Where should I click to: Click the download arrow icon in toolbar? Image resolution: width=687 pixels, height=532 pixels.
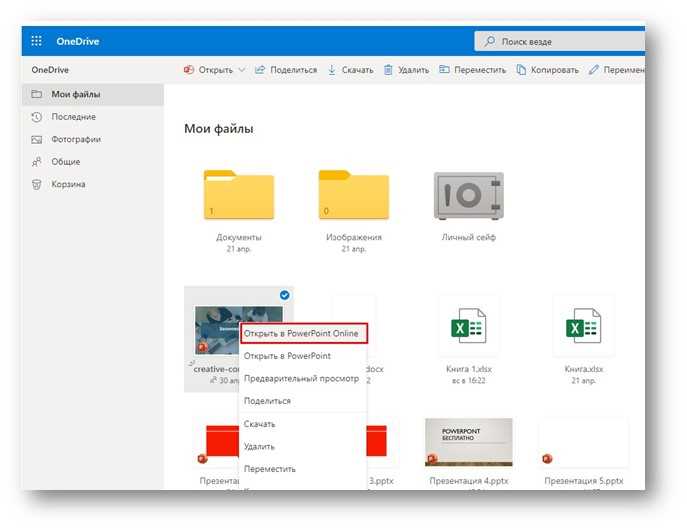[332, 70]
